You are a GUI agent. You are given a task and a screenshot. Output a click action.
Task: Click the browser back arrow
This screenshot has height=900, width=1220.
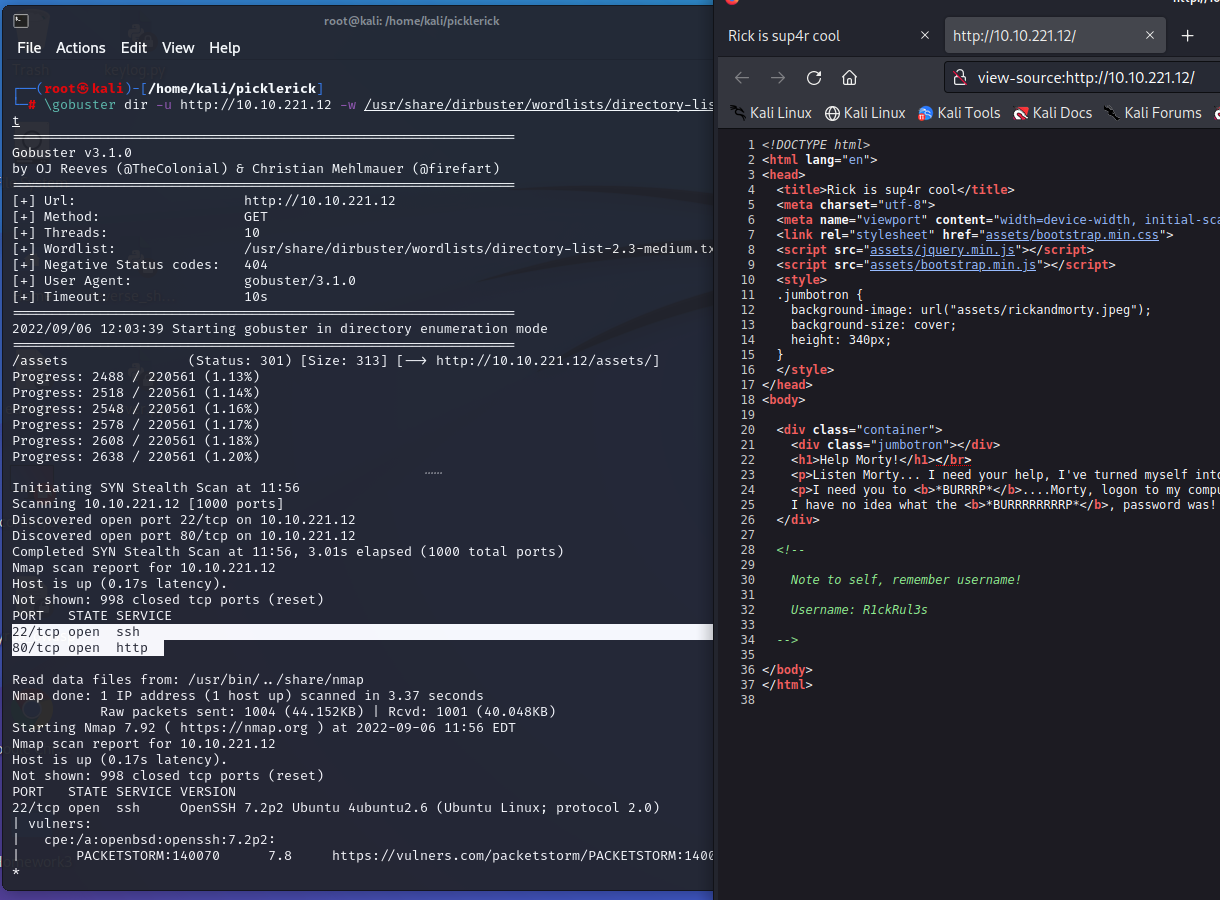tap(741, 78)
